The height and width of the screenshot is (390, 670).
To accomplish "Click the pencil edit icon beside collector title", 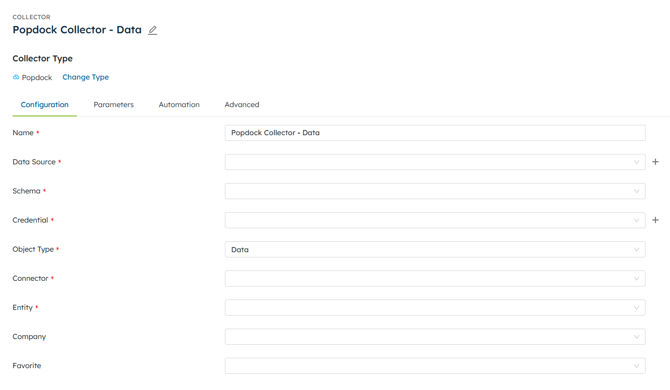I will pyautogui.click(x=153, y=30).
